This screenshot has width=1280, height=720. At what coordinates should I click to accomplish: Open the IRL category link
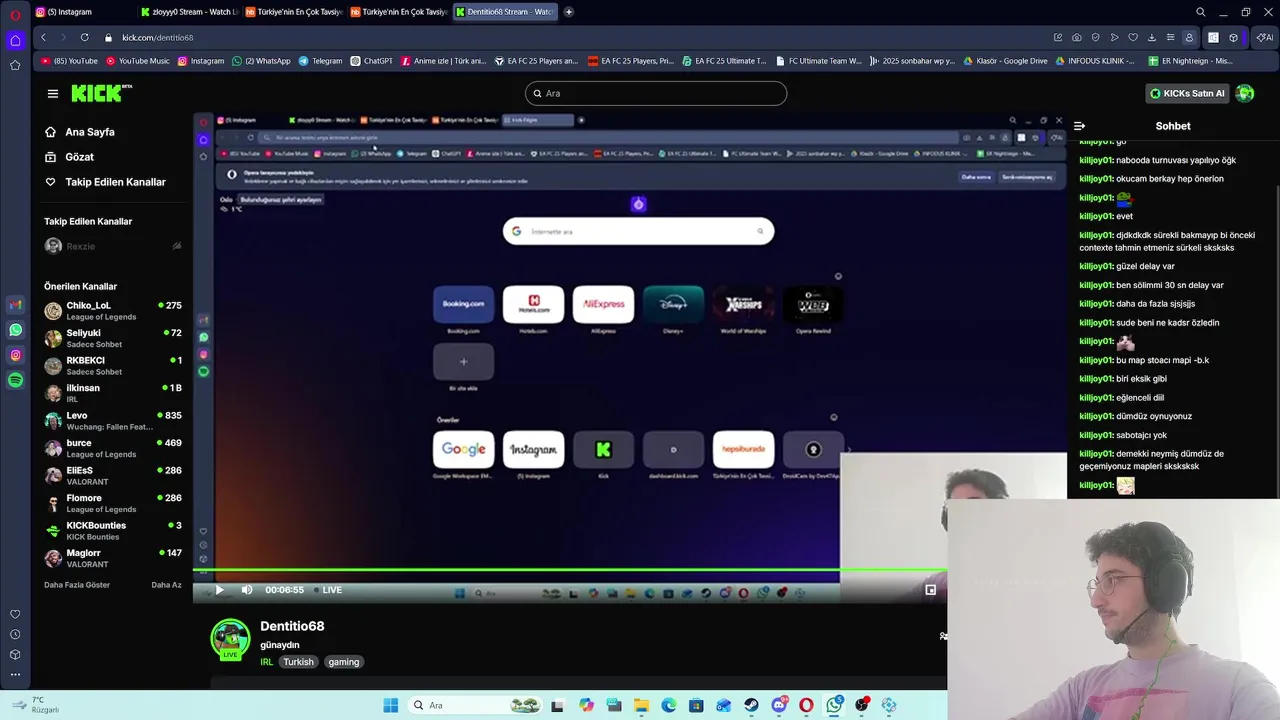tap(266, 662)
